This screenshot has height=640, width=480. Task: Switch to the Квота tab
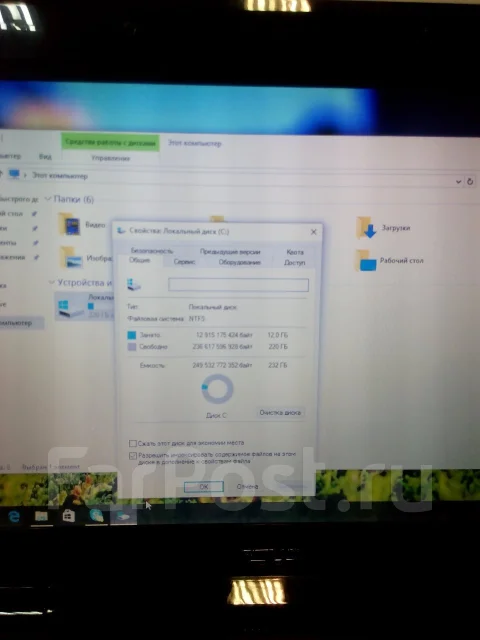pyautogui.click(x=295, y=252)
